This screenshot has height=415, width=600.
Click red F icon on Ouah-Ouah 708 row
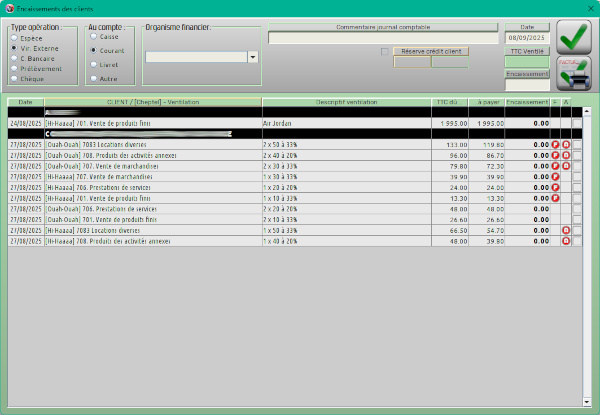click(x=556, y=156)
